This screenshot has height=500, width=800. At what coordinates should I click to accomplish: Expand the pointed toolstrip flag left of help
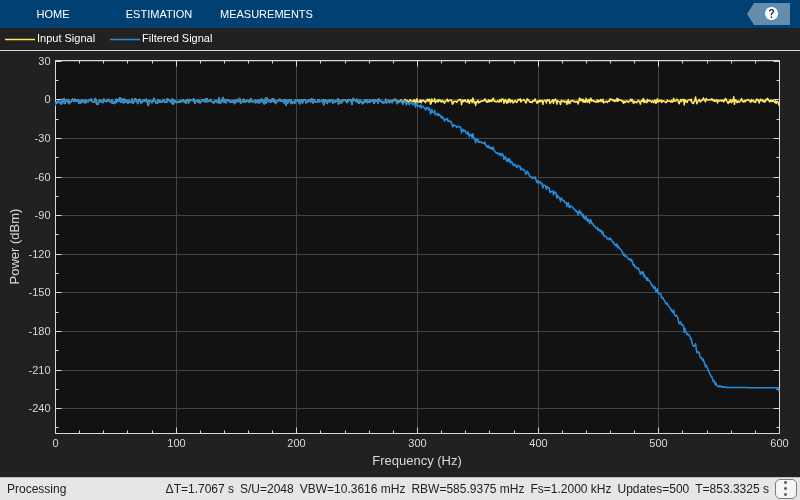(753, 14)
